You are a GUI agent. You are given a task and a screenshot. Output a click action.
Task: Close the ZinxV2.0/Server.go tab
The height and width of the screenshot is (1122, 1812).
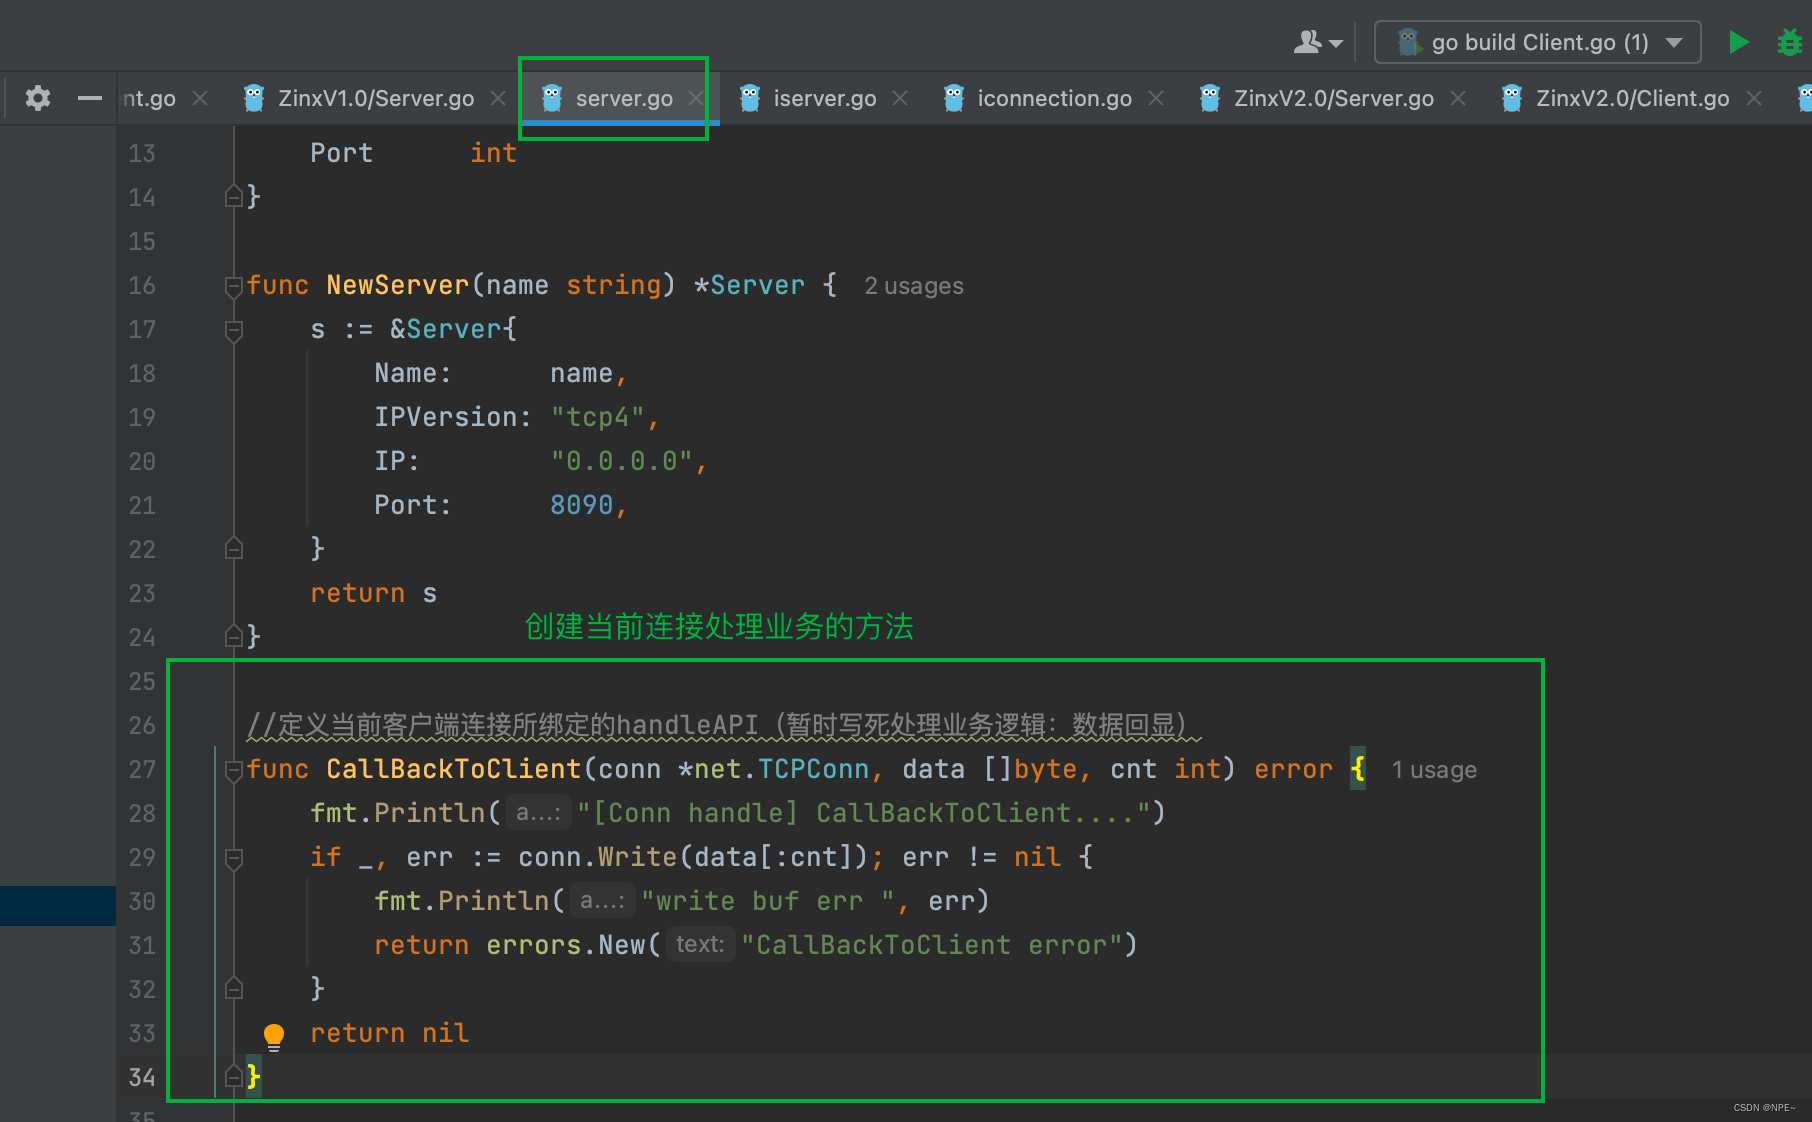pyautogui.click(x=1458, y=98)
